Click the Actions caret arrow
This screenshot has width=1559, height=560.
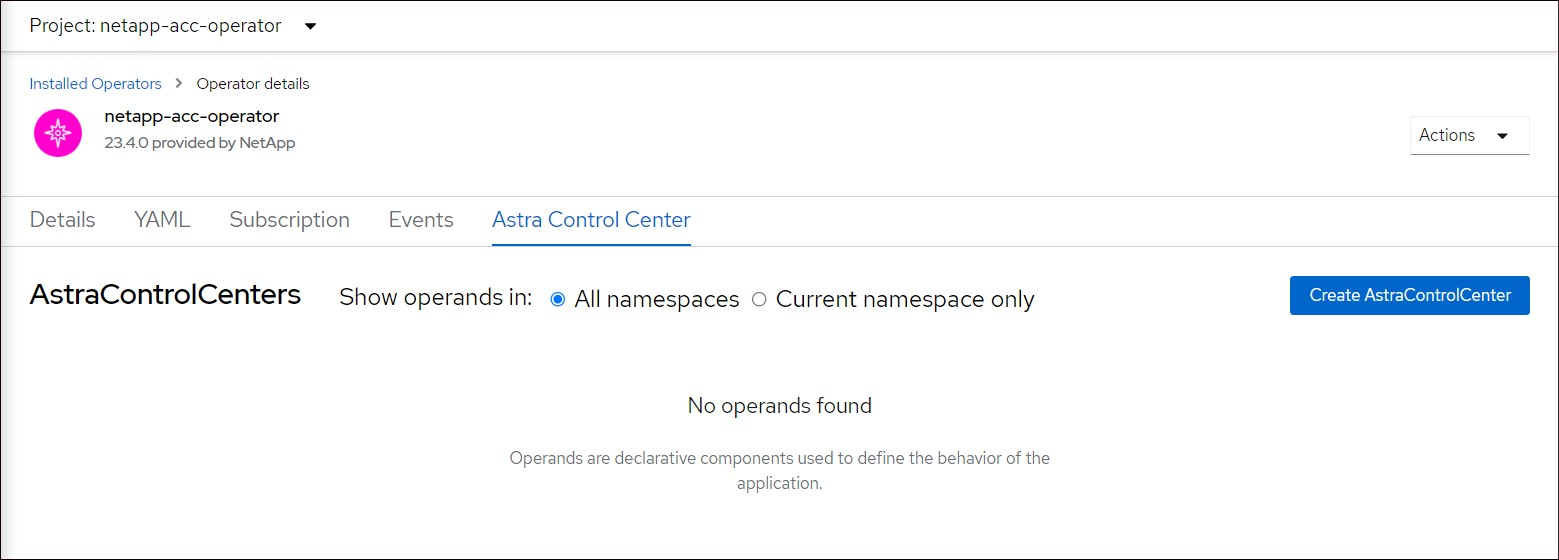coord(1502,136)
